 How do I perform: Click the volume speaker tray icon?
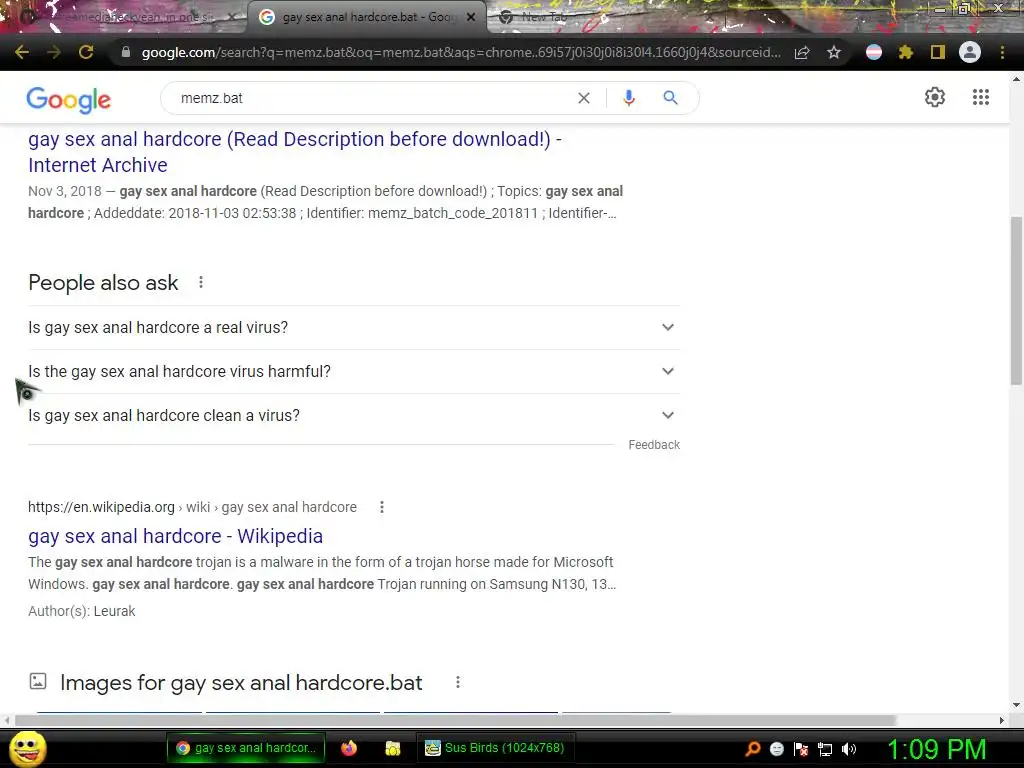(849, 749)
